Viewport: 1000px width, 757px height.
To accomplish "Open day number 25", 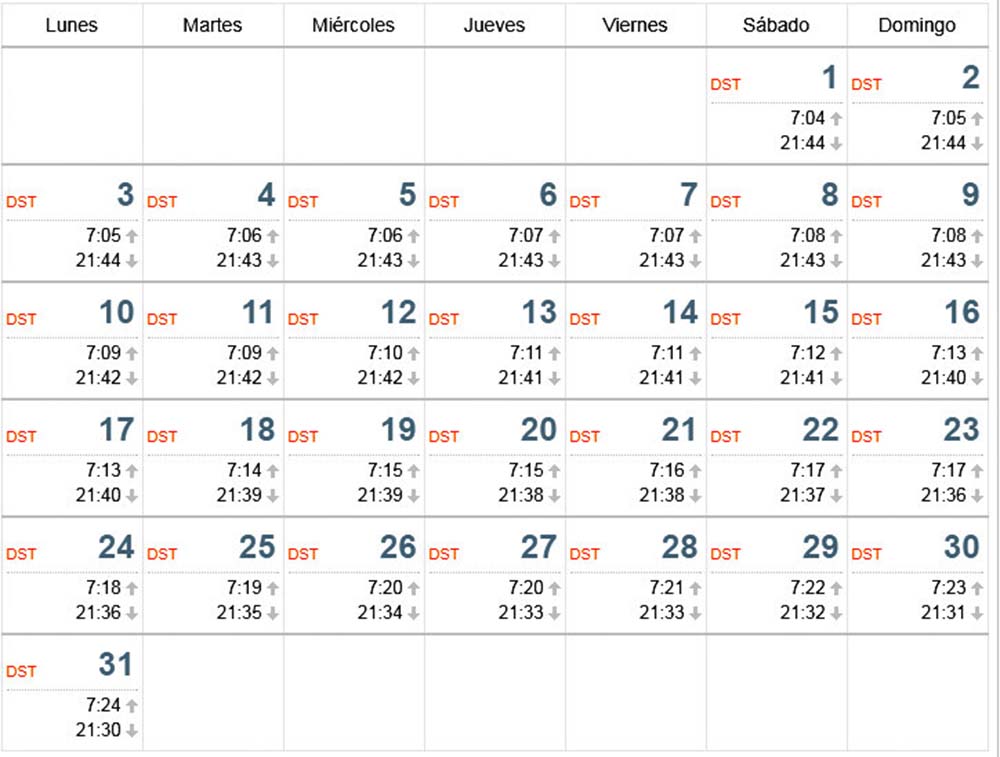I will (x=257, y=547).
